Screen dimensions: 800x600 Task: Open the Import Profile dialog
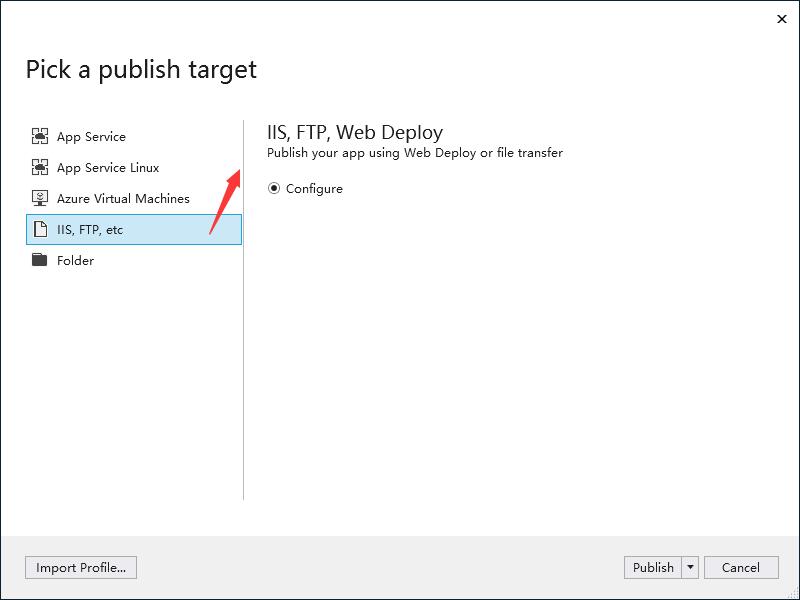point(81,567)
